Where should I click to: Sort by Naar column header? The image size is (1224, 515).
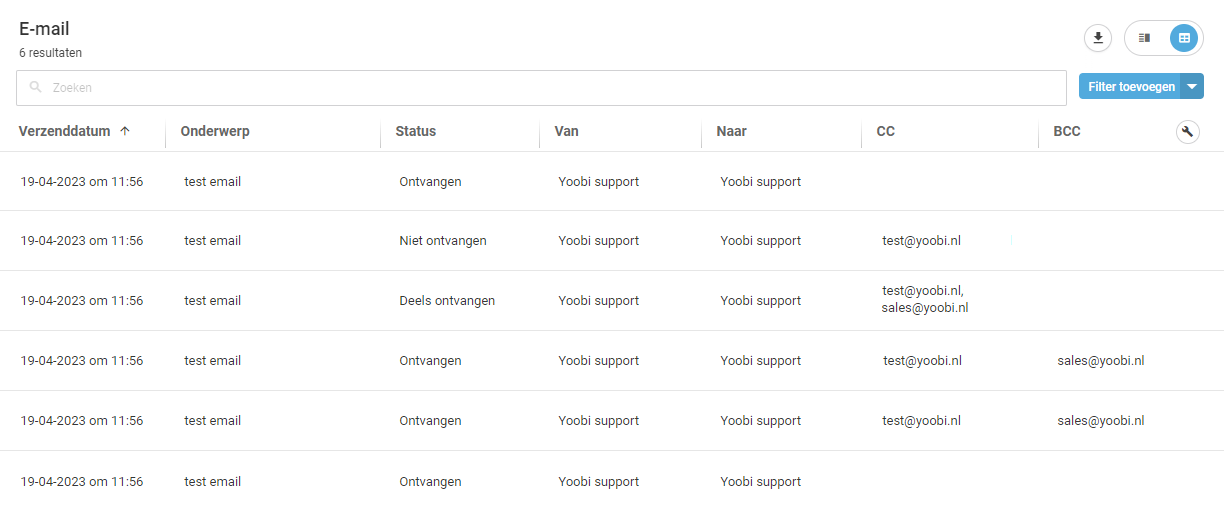pos(732,131)
